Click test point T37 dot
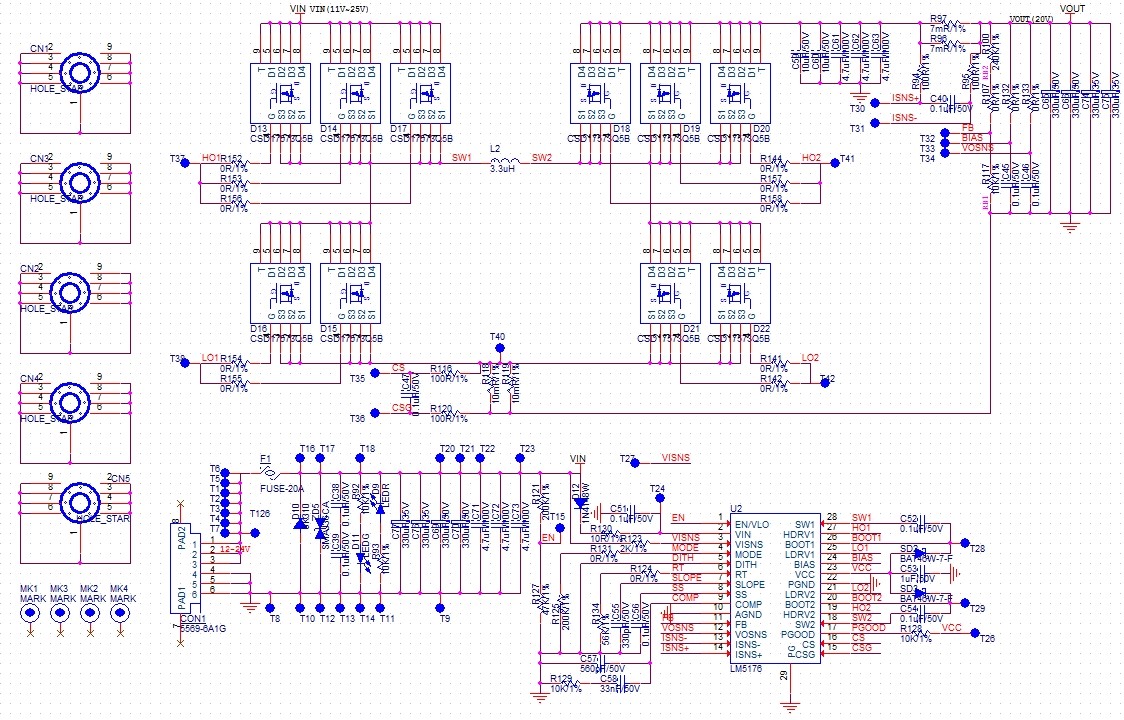Image resolution: width=1124 pixels, height=720 pixels. tap(185, 164)
